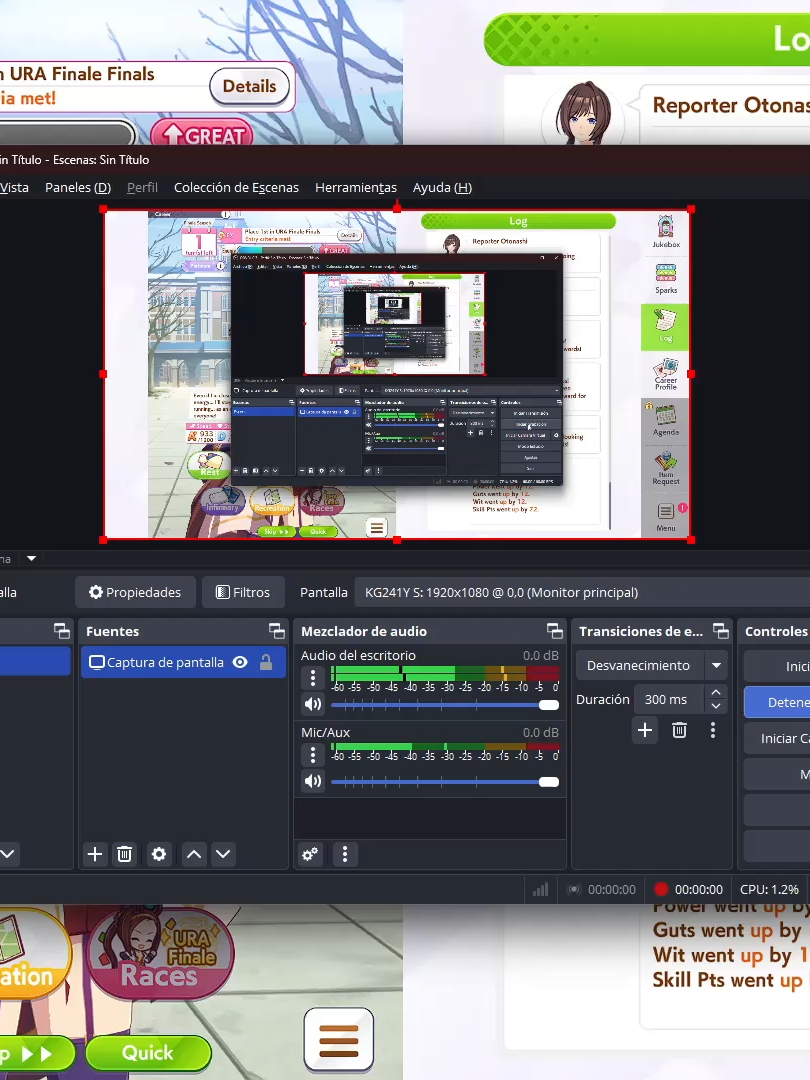Open the game's hamburger menu button
Image resolution: width=810 pixels, height=1080 pixels.
coord(339,1040)
